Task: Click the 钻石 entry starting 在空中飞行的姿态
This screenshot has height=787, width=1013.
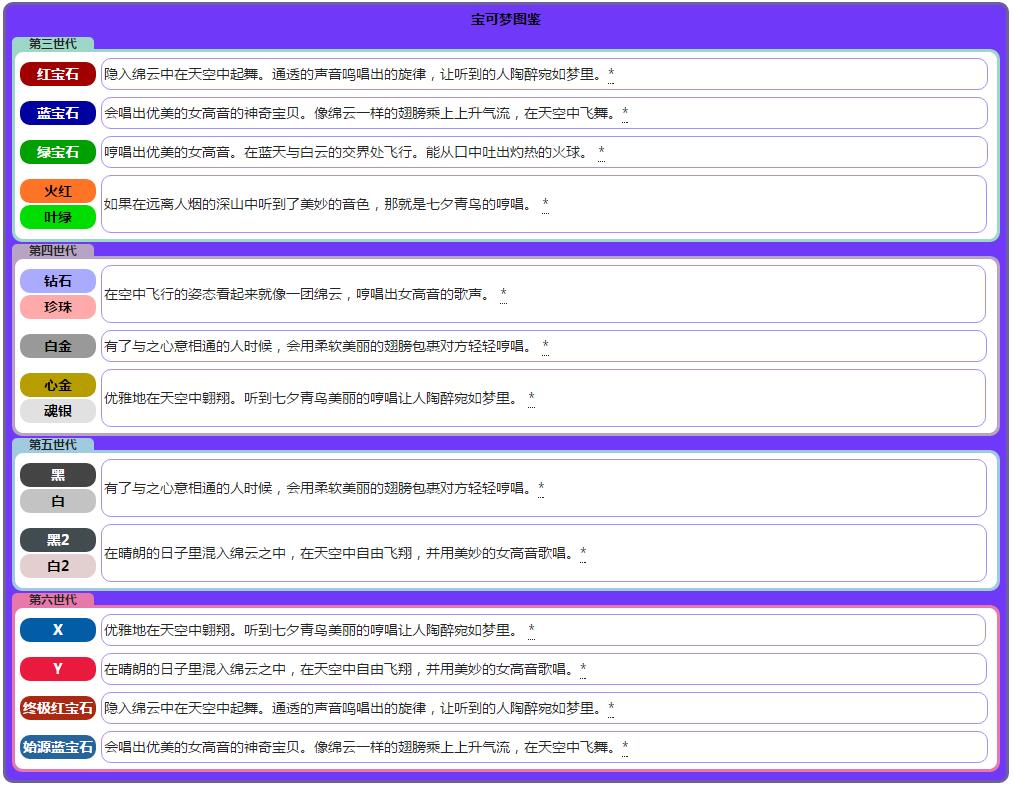Action: coord(544,295)
